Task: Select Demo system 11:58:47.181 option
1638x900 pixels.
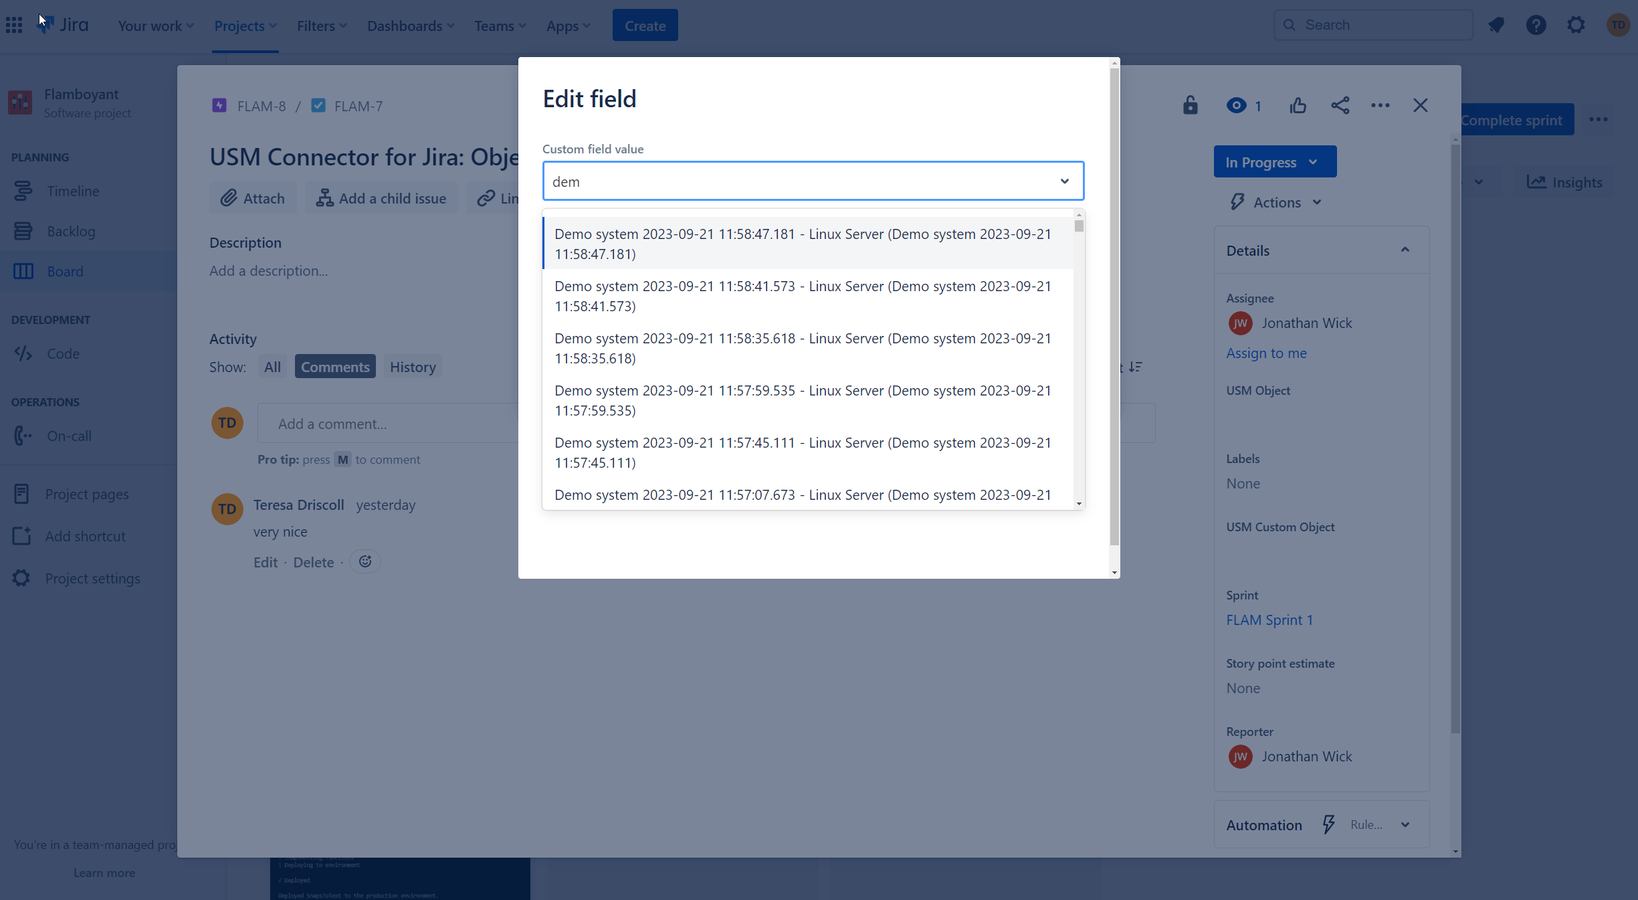Action: tap(808, 243)
